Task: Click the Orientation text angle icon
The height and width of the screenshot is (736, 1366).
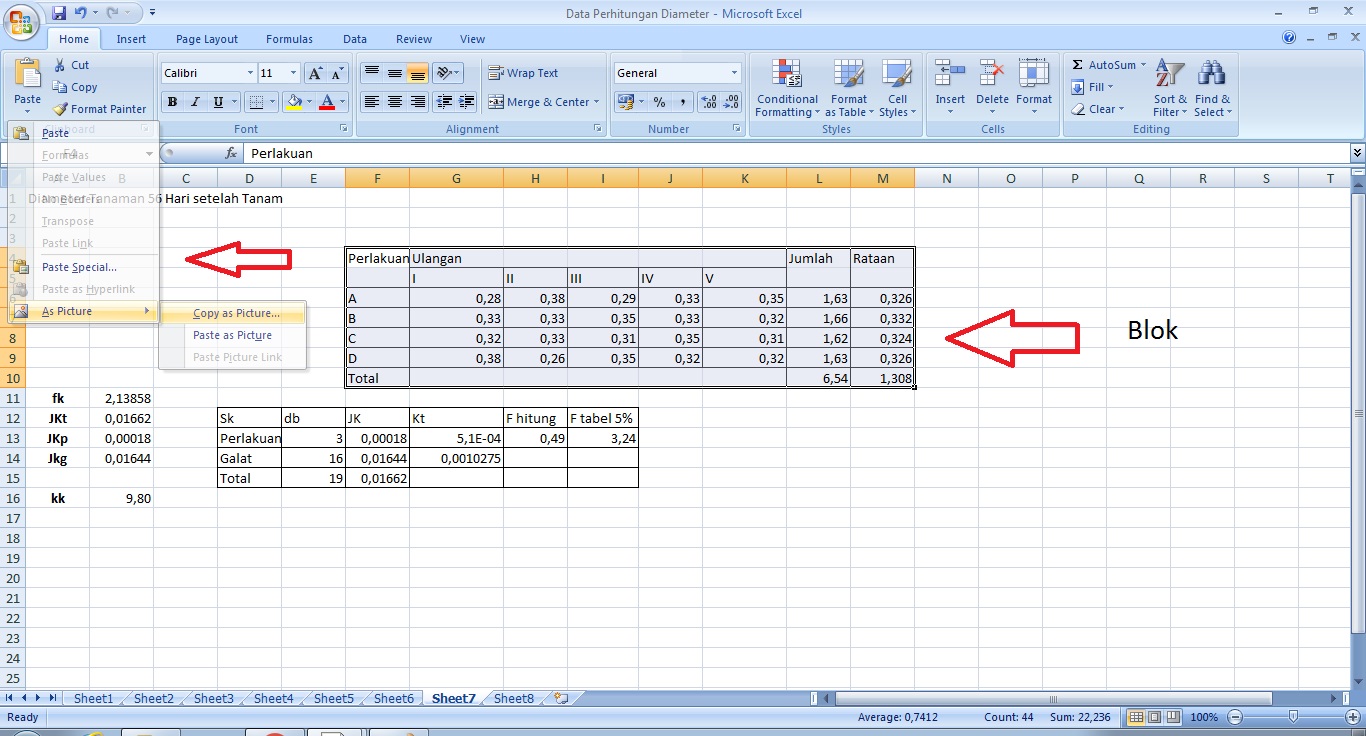Action: click(x=444, y=73)
